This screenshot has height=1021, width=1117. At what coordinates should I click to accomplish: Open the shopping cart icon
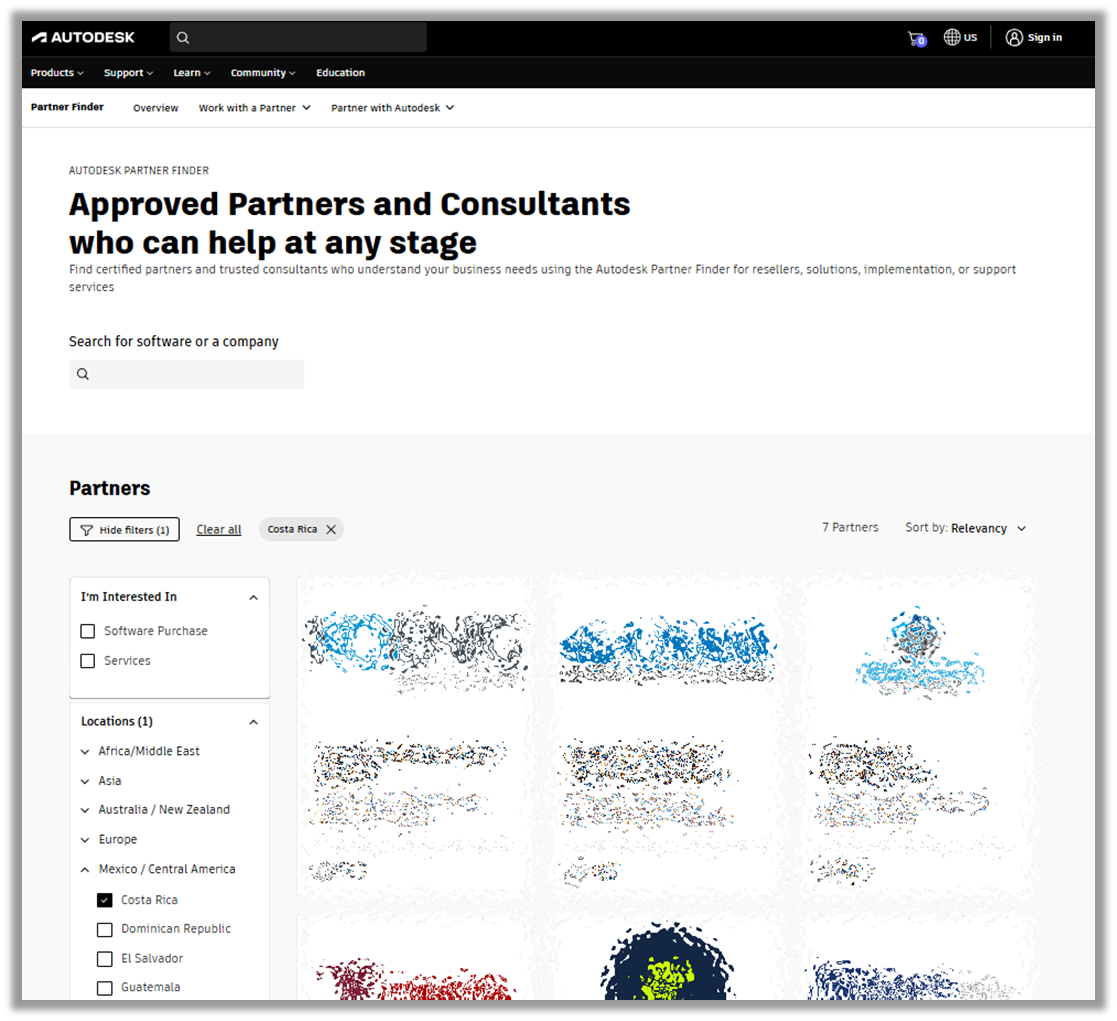(917, 38)
